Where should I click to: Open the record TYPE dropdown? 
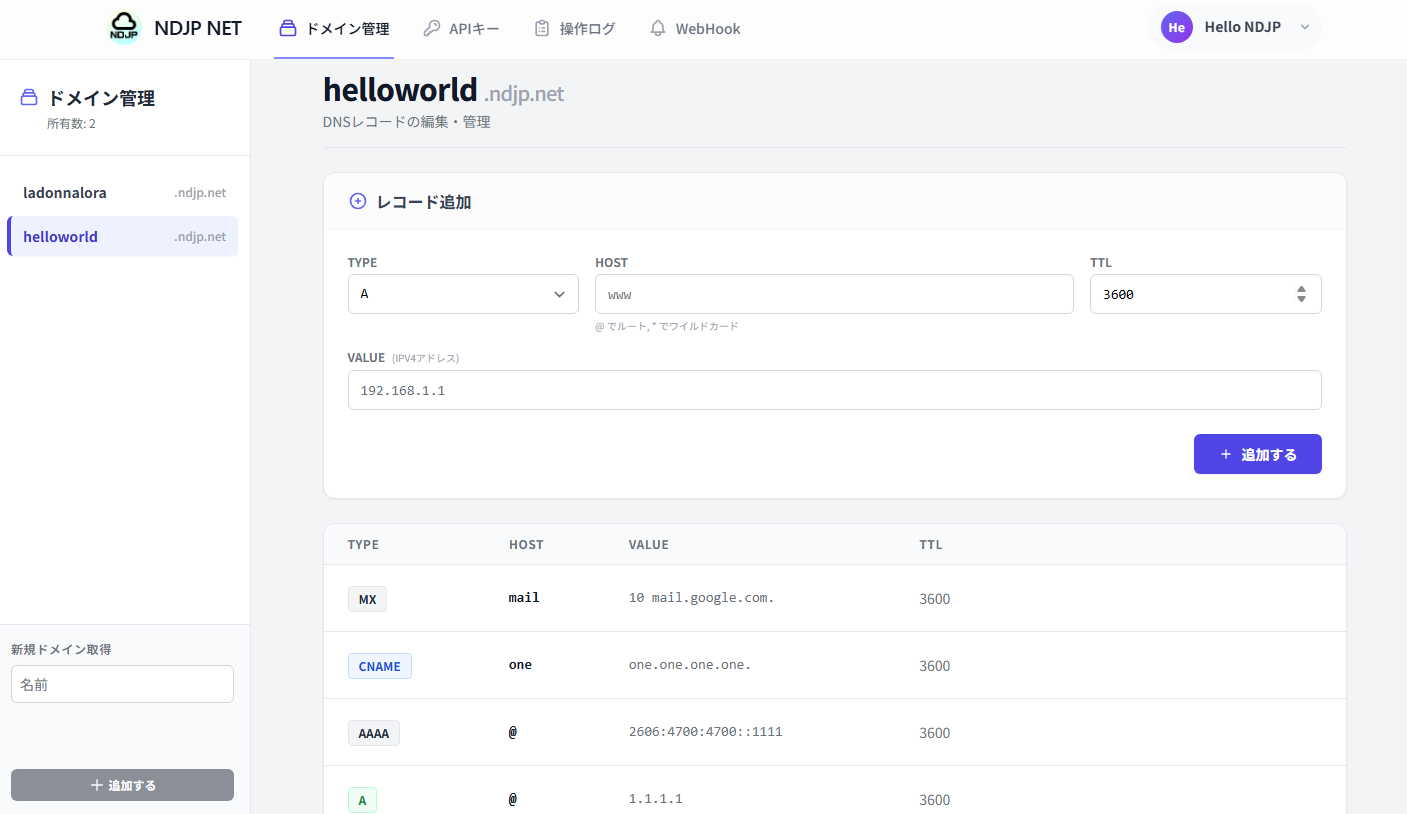pyautogui.click(x=462, y=293)
